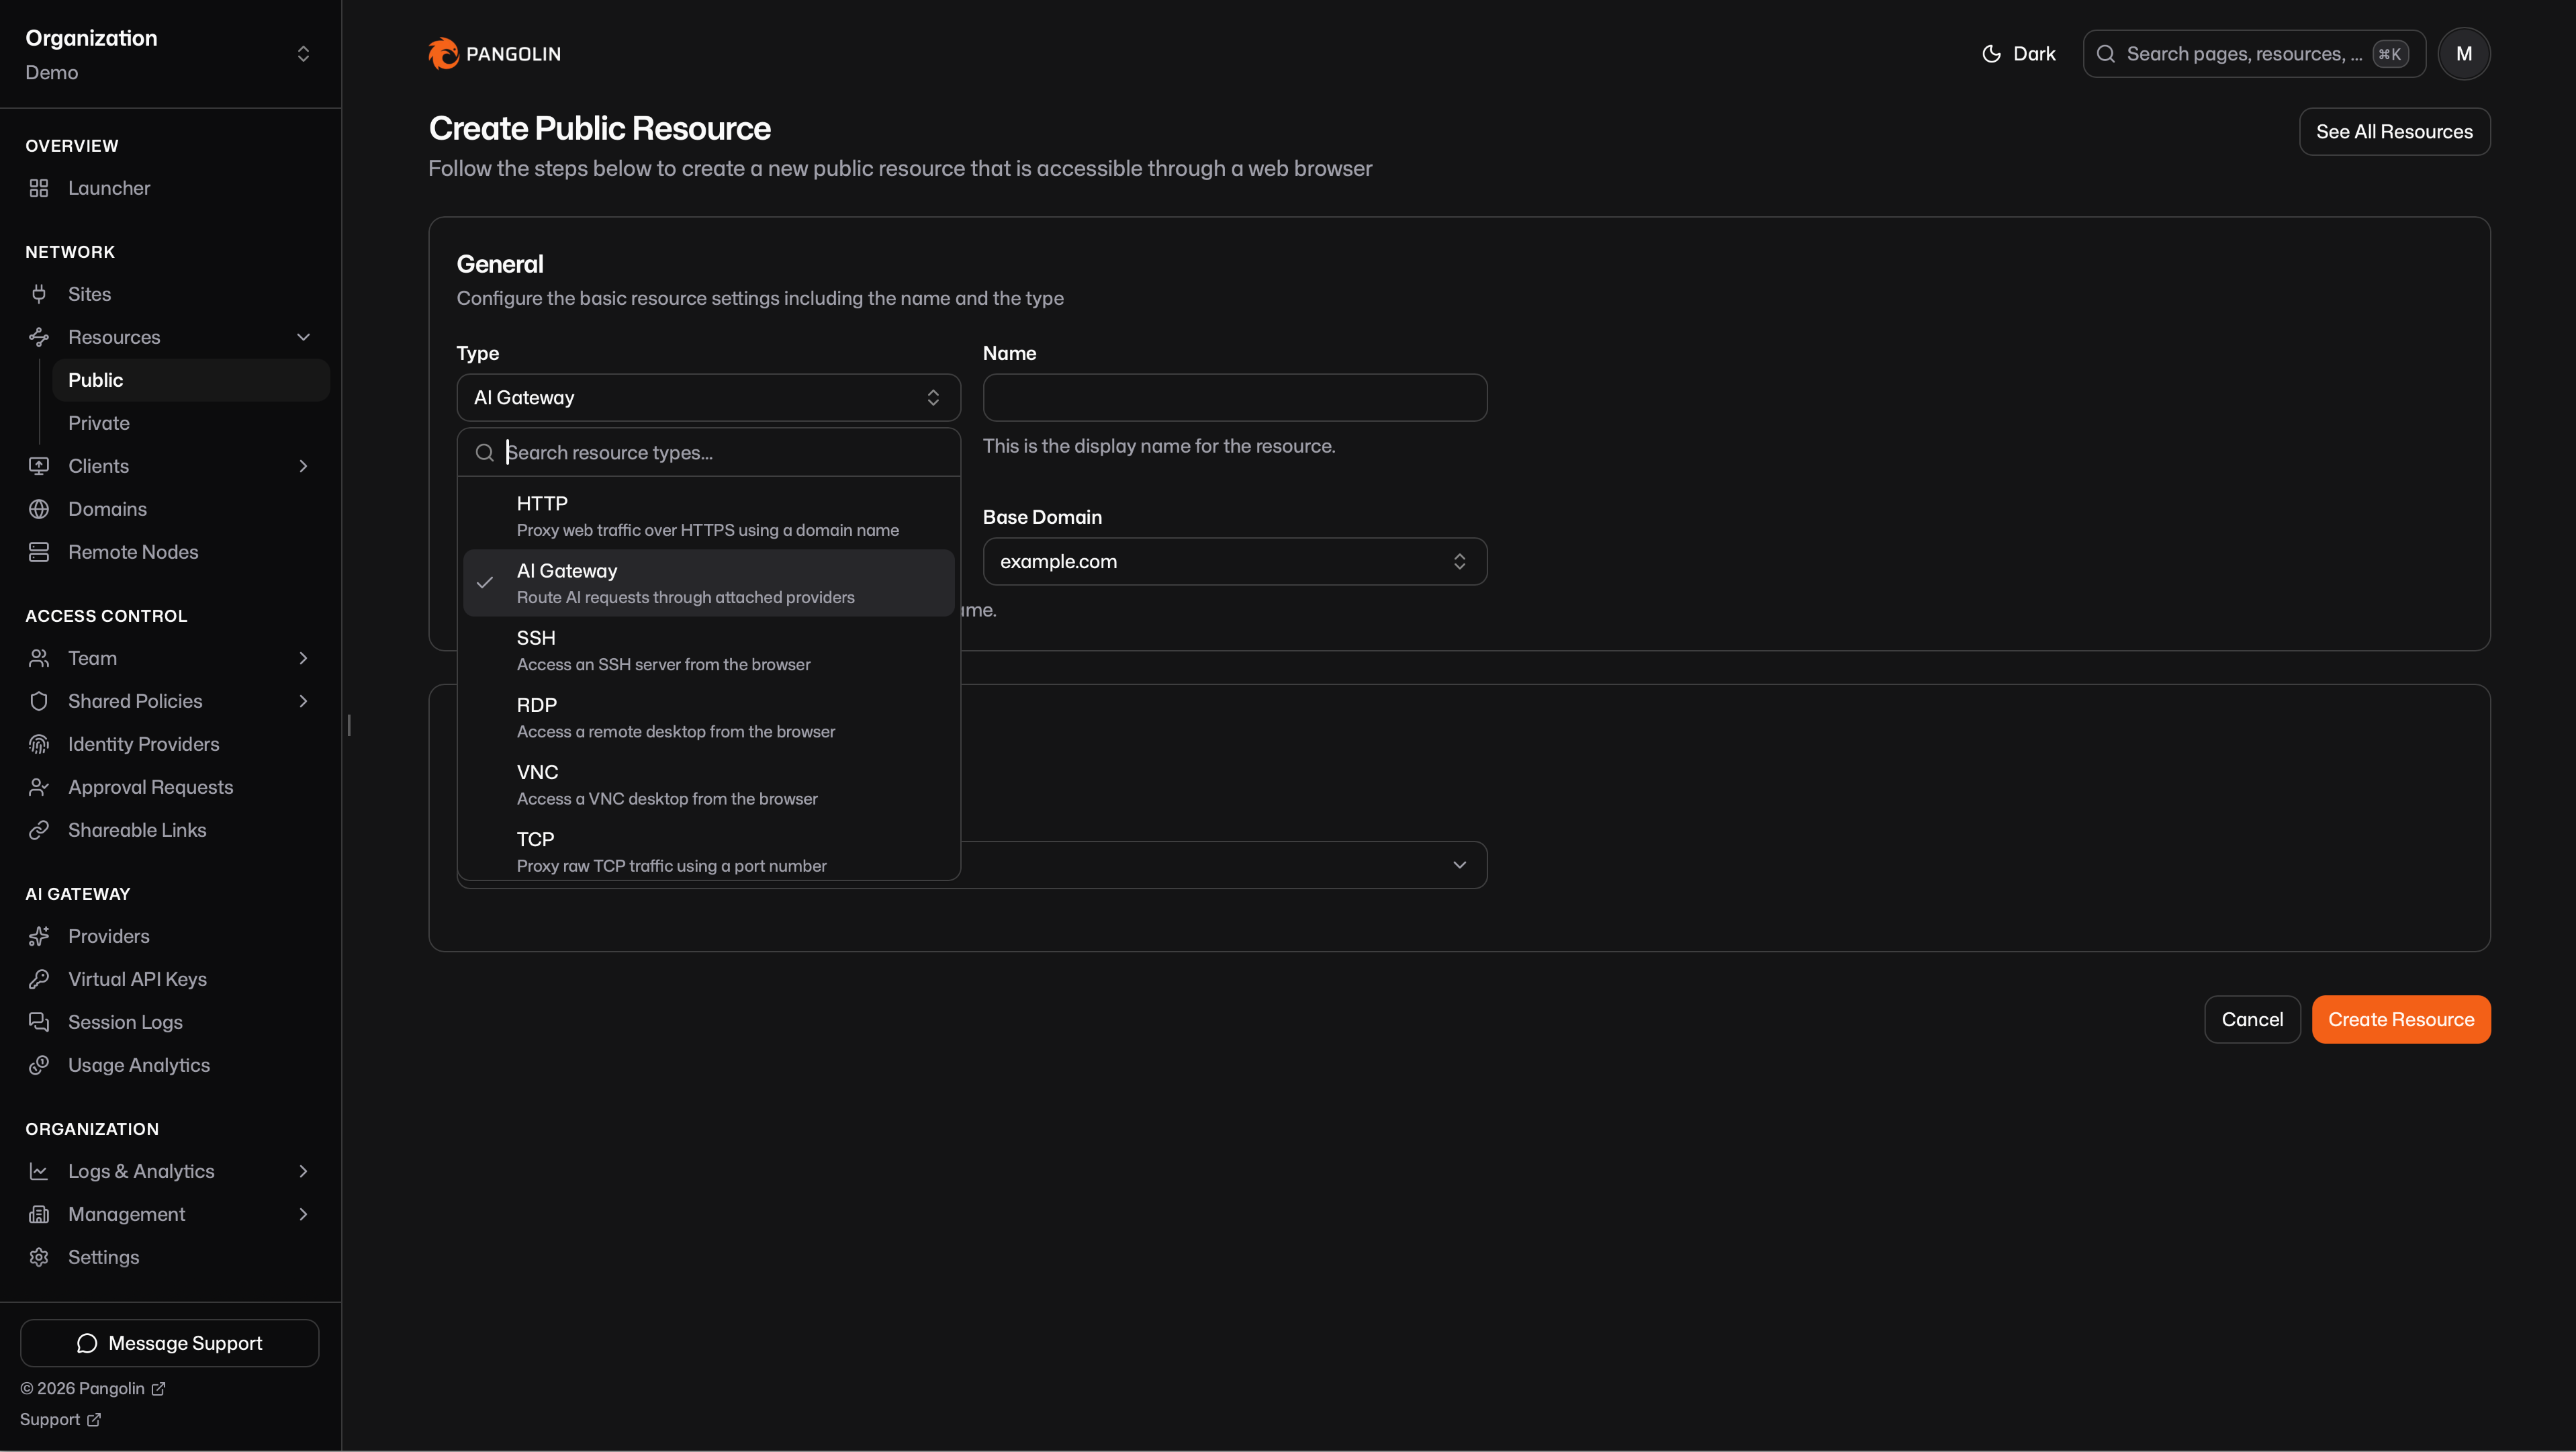Click the Create Resource button
Image resolution: width=2576 pixels, height=1452 pixels.
point(2400,1019)
